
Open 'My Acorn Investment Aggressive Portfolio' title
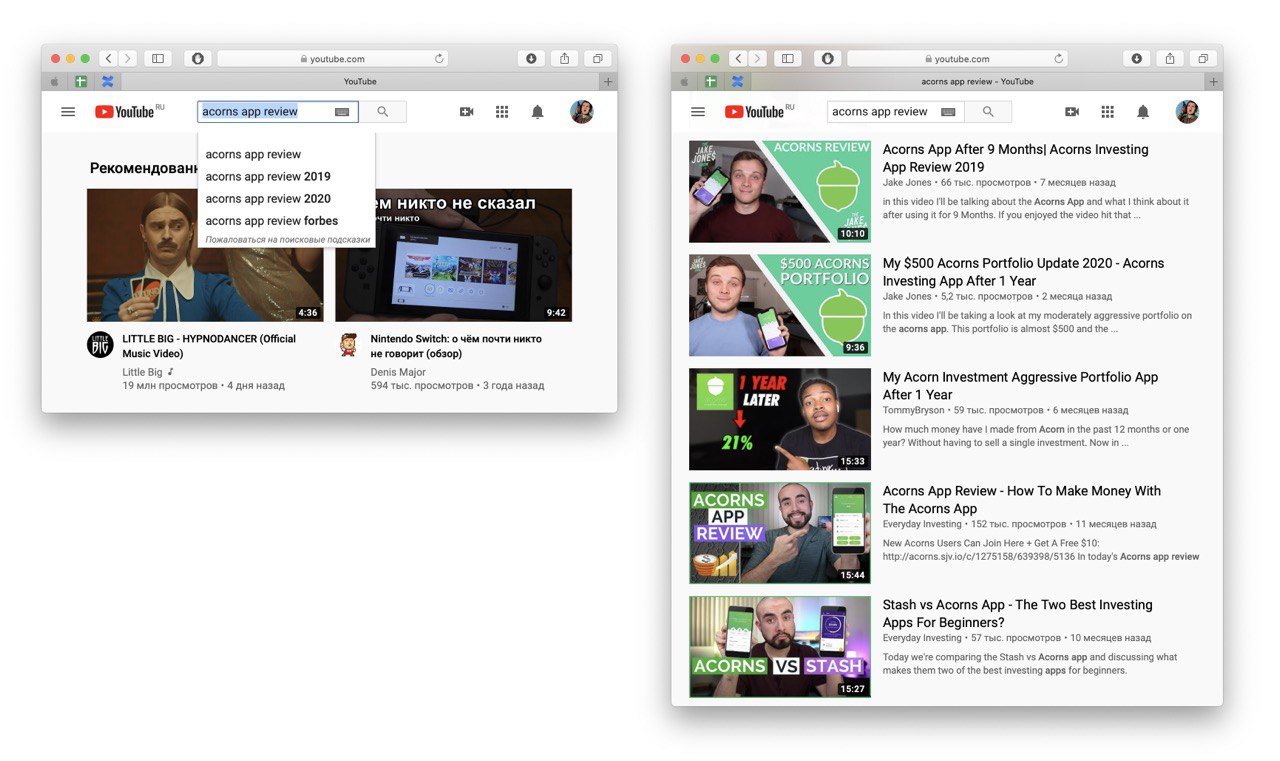(x=1020, y=386)
